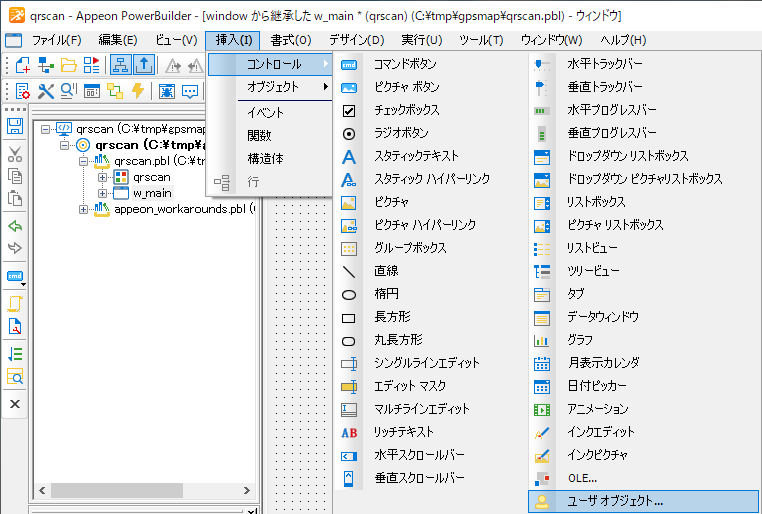762x514 pixels.
Task: Click the Inherit hierarchy toolbar icon
Action: [46, 65]
